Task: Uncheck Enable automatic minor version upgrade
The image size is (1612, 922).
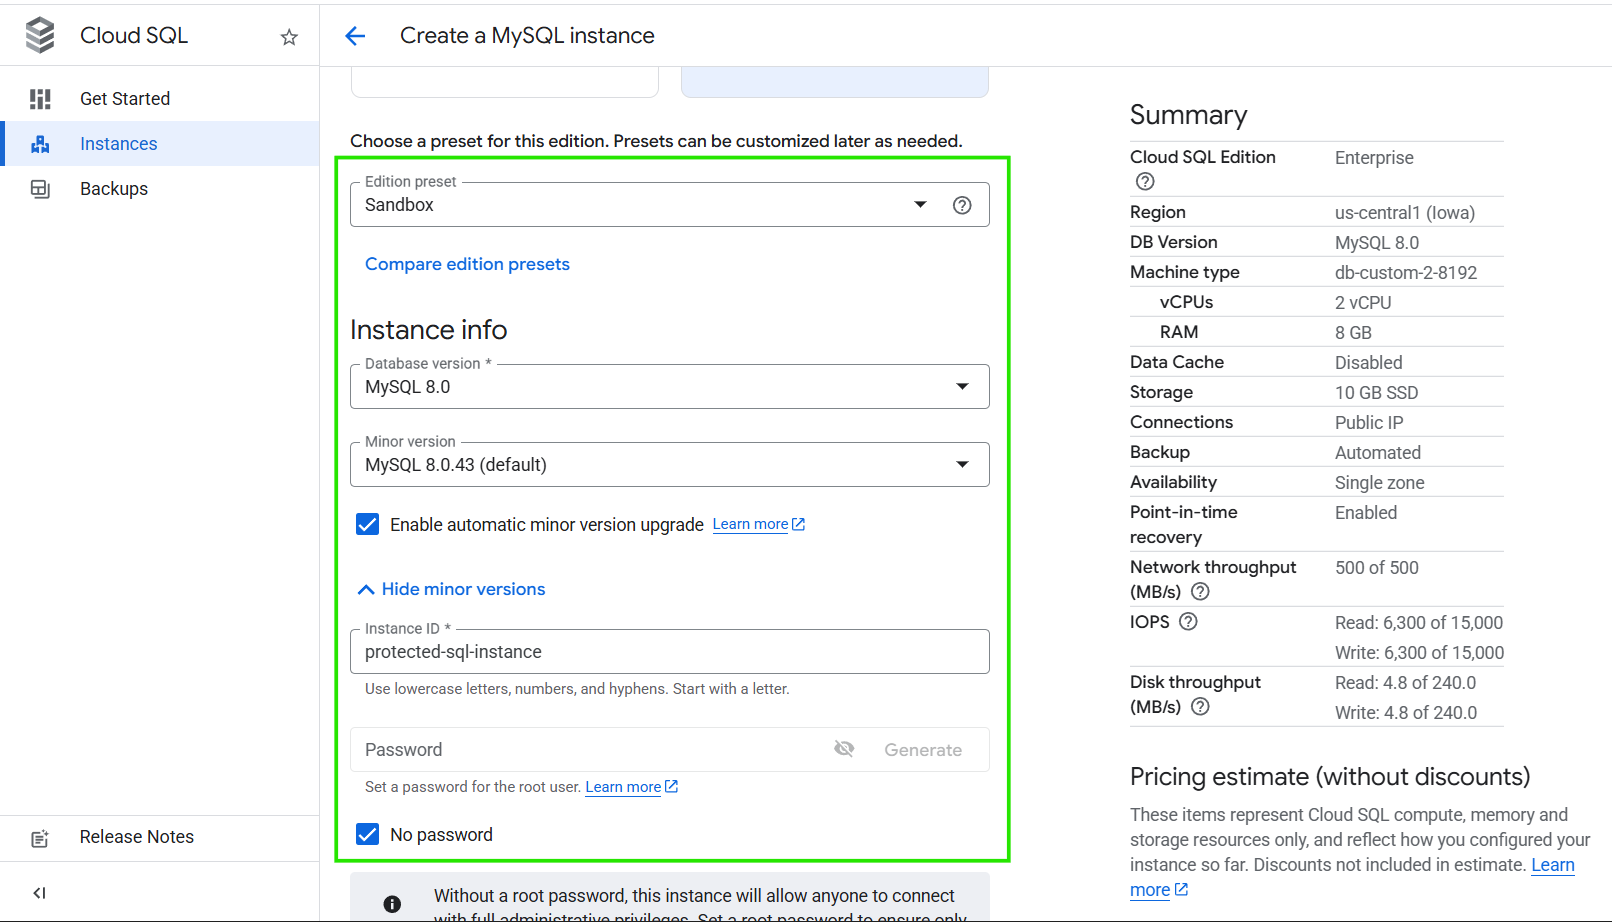Action: click(368, 525)
